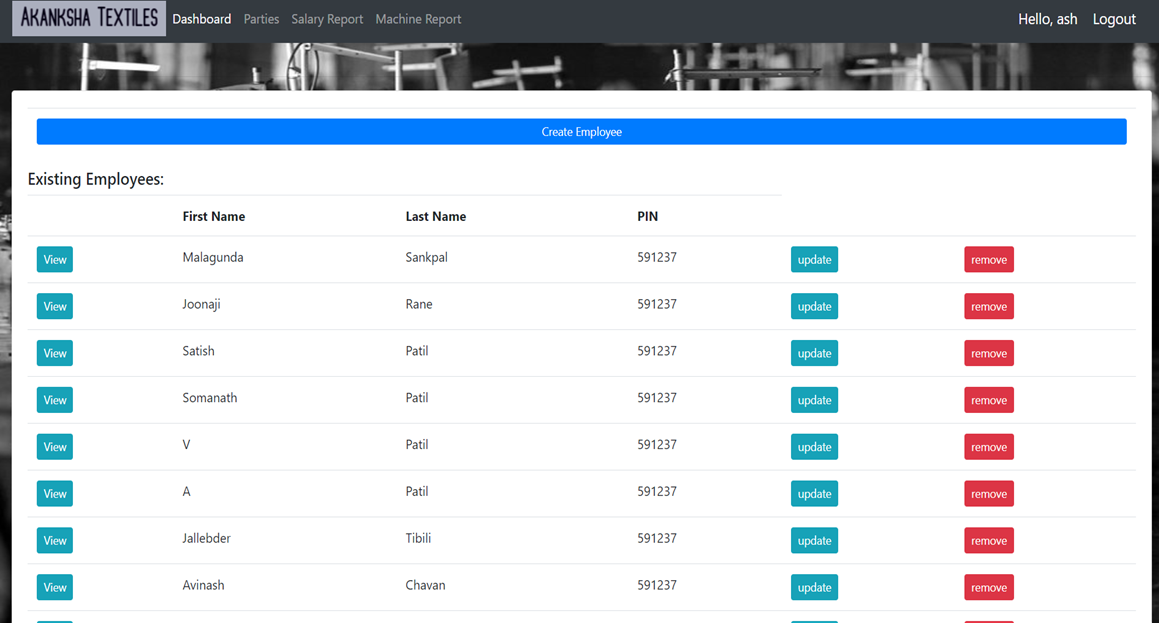Remove employee A Patil
This screenshot has height=623, width=1159.
point(988,493)
